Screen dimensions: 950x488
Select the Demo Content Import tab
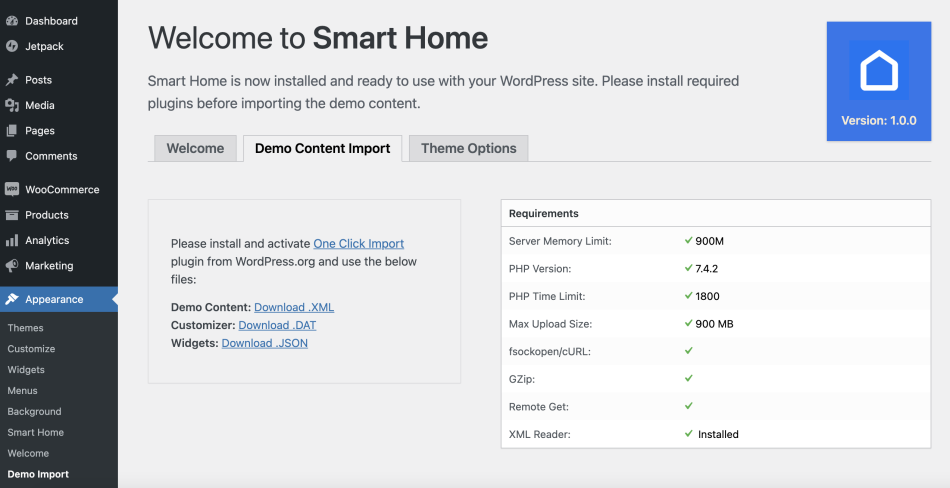pos(322,148)
